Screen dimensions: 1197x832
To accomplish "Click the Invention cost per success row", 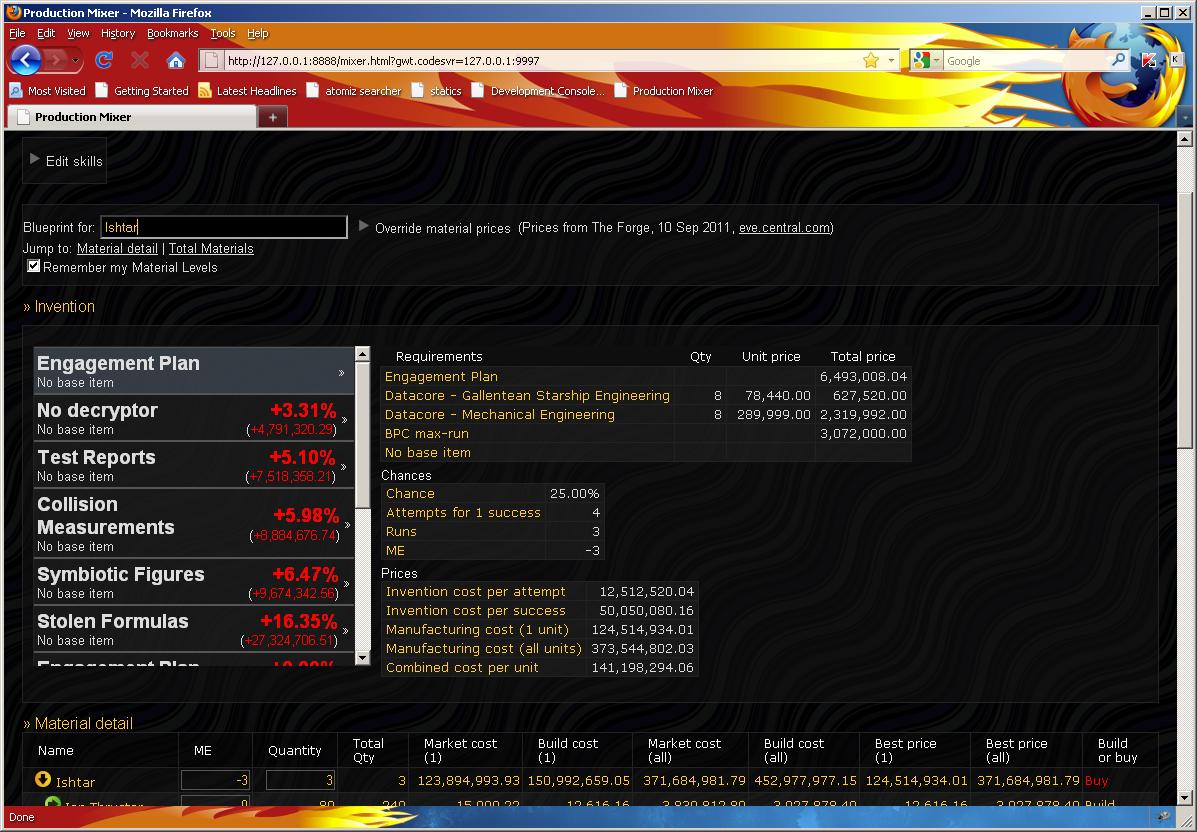I will coord(539,611).
